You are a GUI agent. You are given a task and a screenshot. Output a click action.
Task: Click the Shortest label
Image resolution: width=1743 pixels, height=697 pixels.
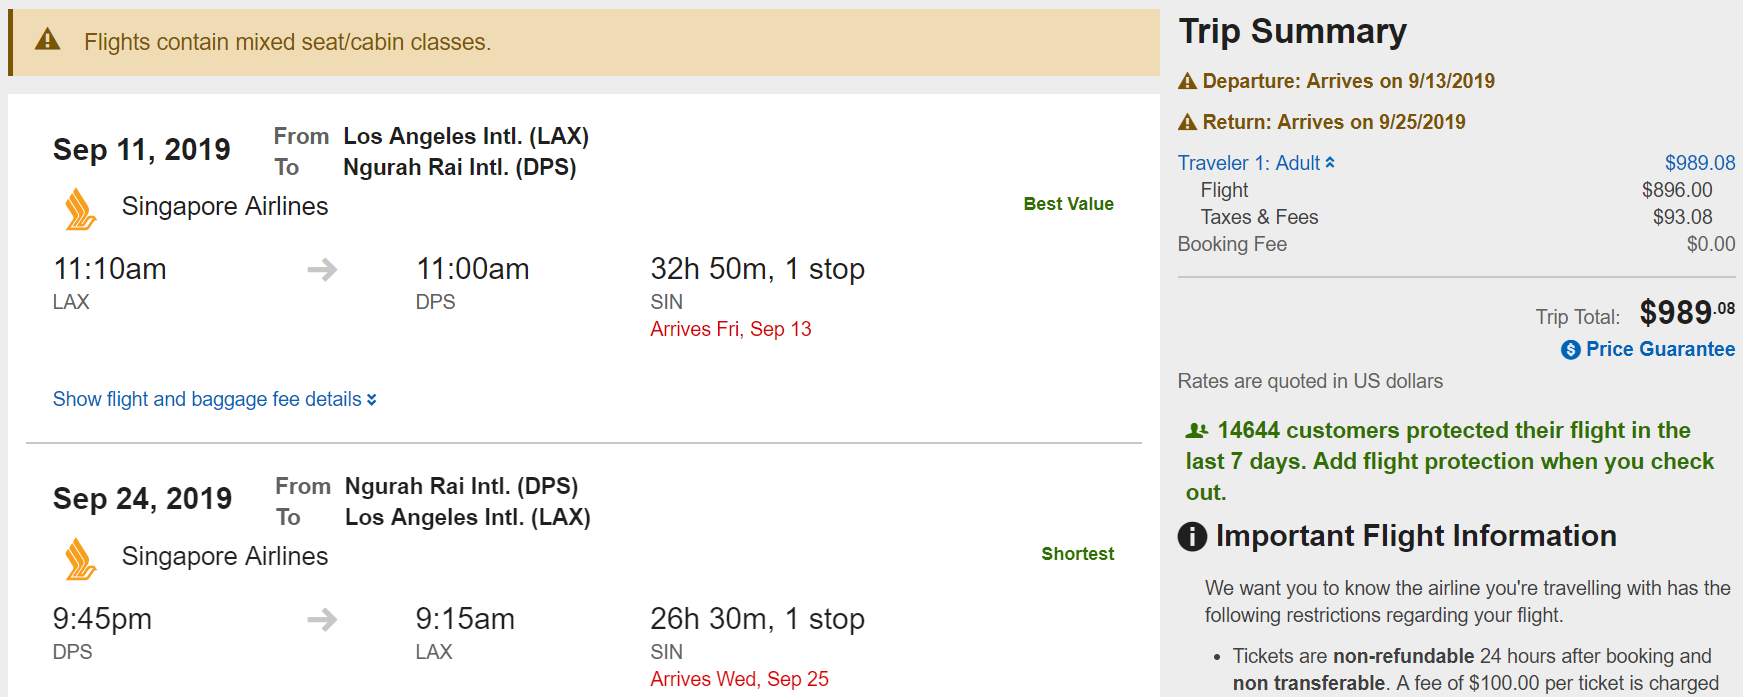click(1077, 554)
